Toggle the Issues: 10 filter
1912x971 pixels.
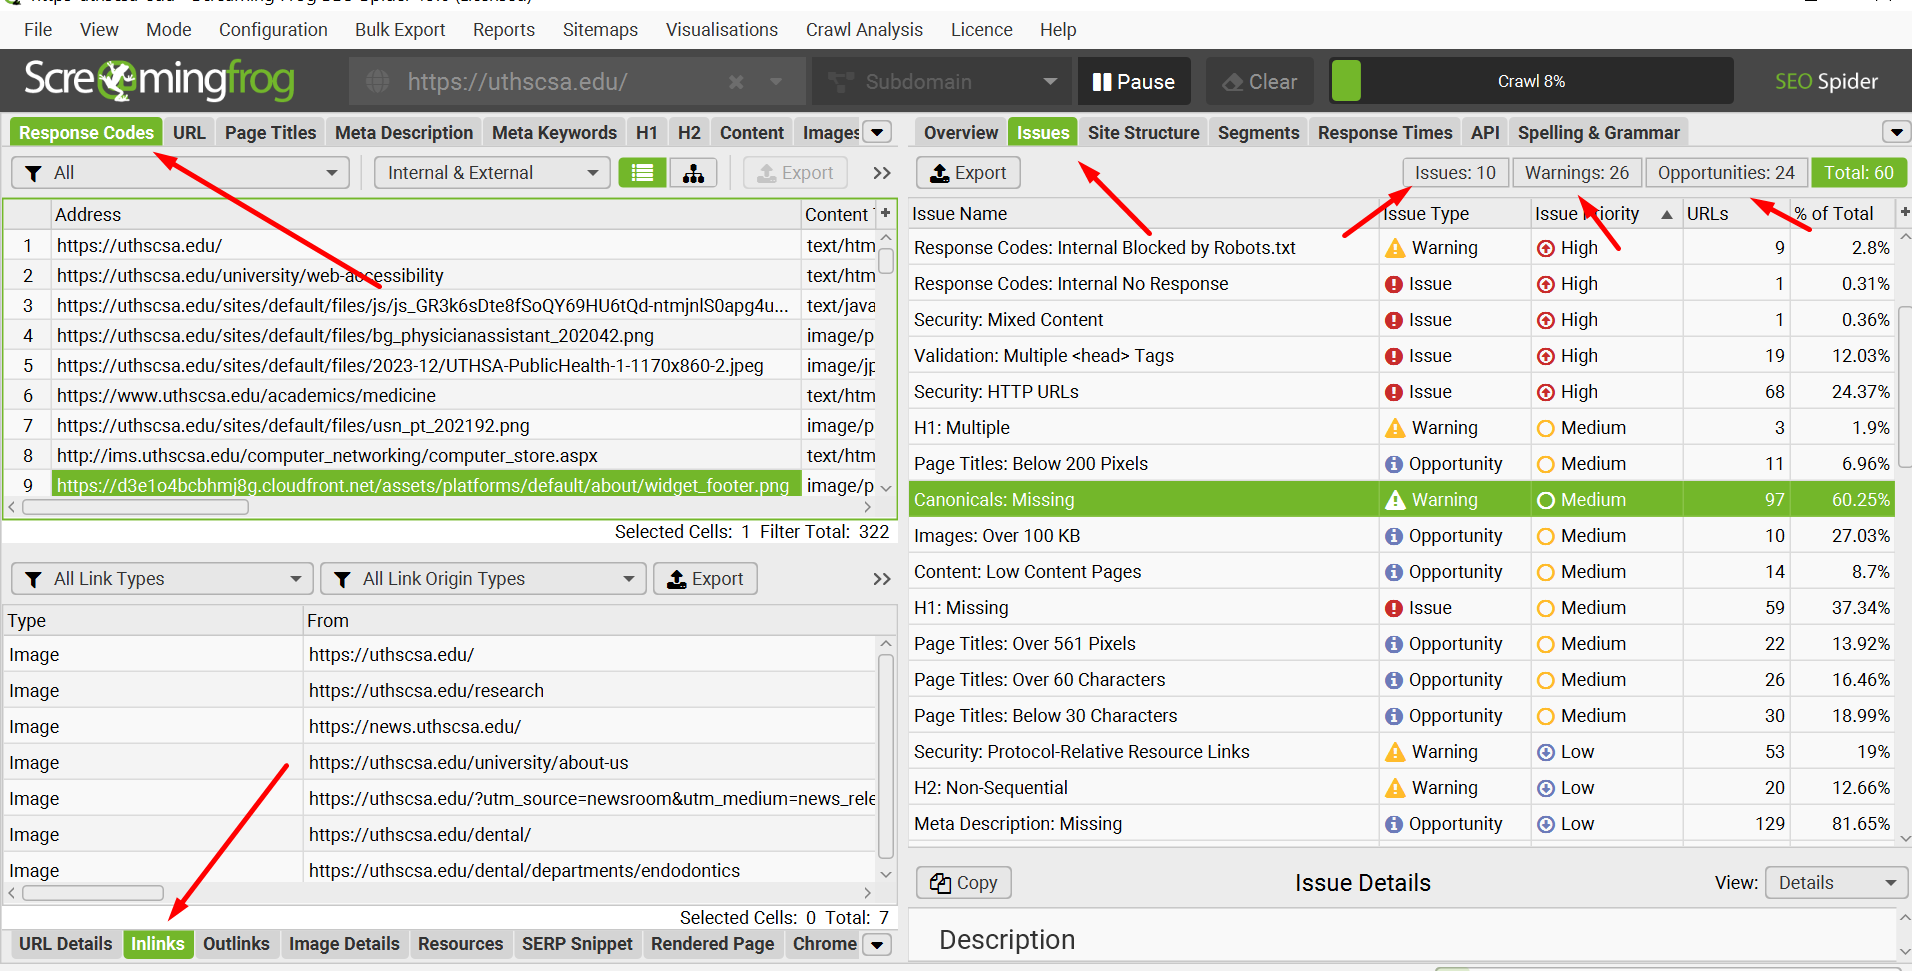click(x=1455, y=173)
